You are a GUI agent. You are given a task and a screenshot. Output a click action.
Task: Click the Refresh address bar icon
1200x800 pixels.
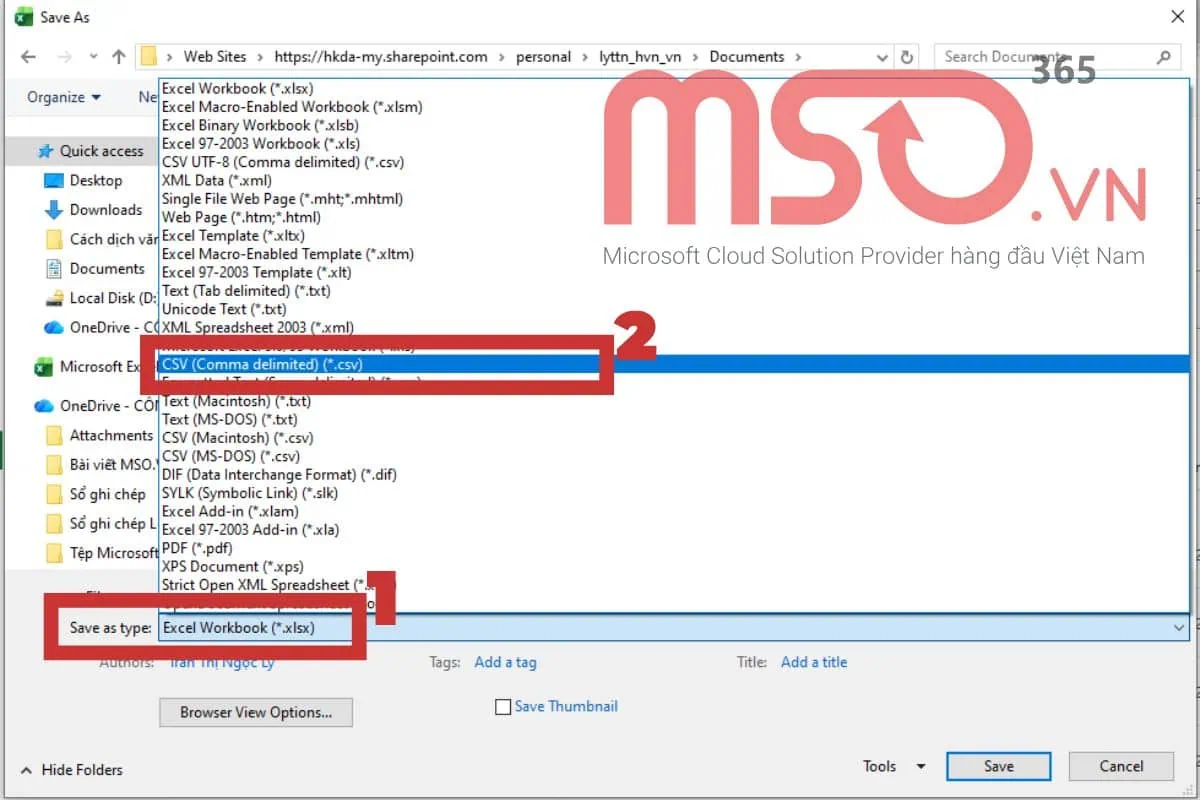click(906, 57)
